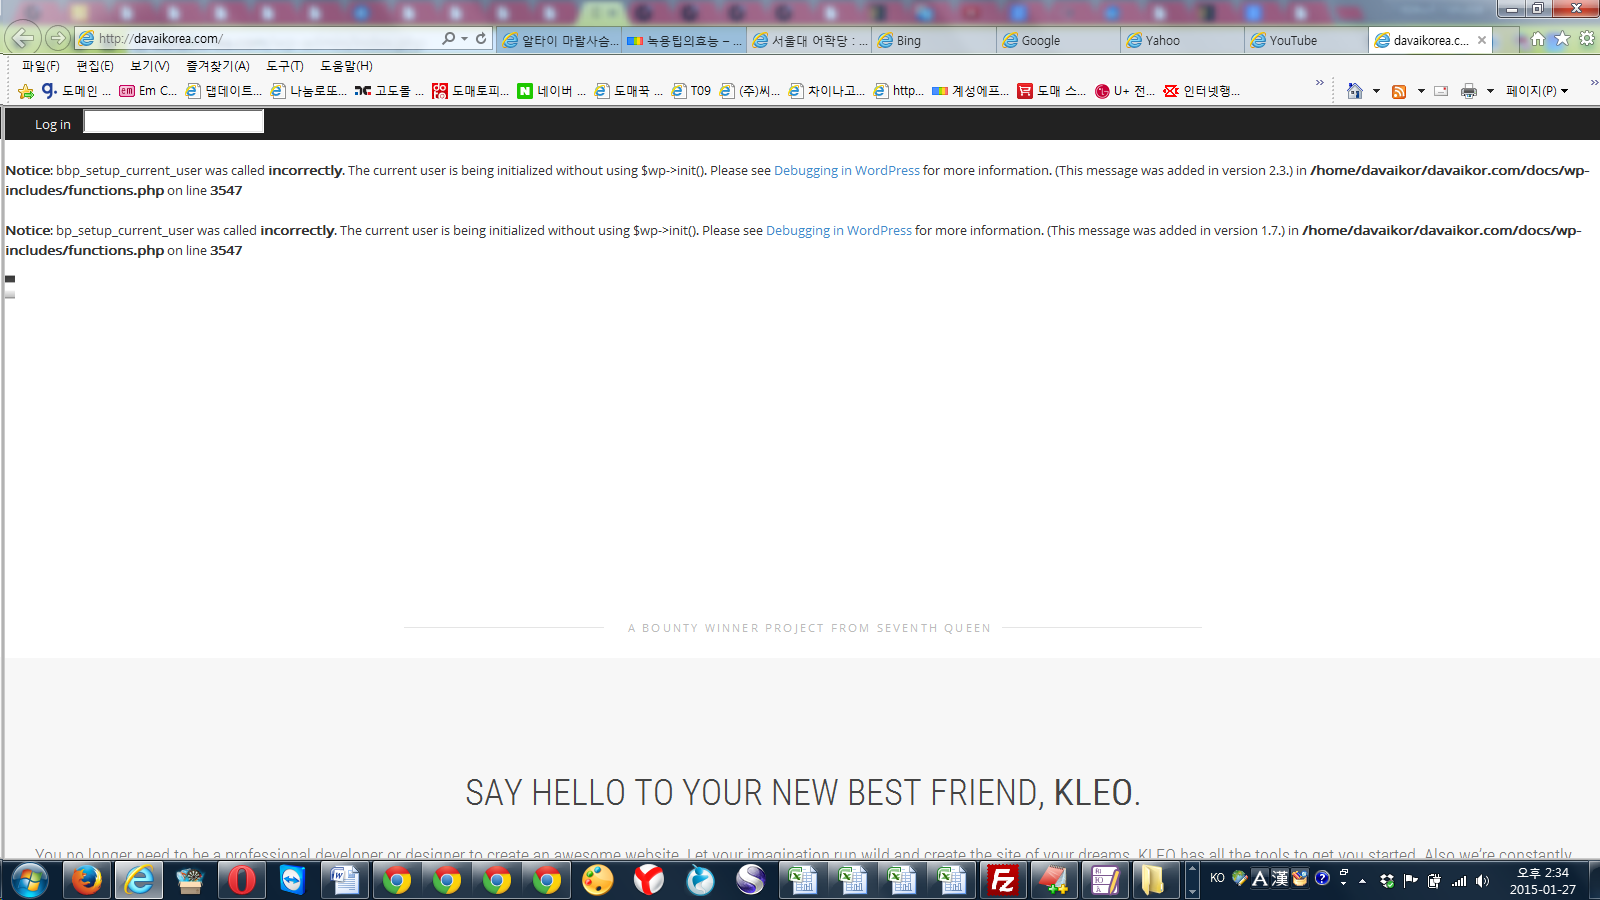1600x900 pixels.
Task: Click the Print icon in the command bar
Action: [1468, 91]
